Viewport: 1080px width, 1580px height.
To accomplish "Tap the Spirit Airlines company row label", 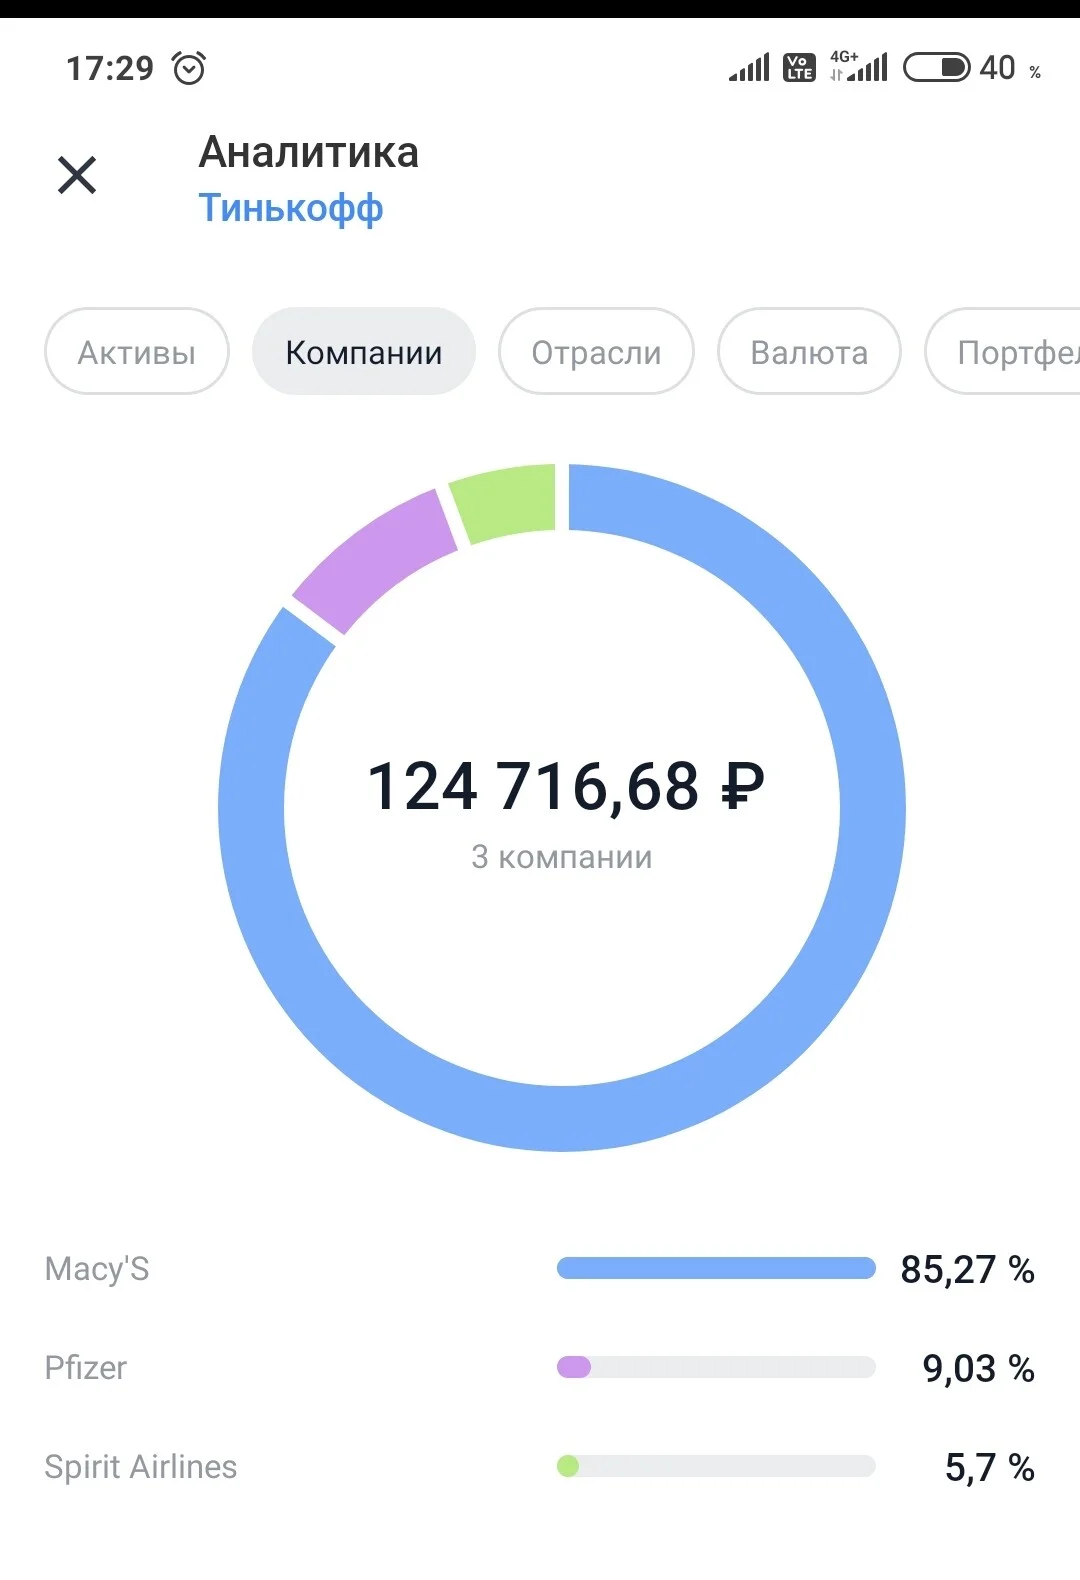I will [x=141, y=1467].
